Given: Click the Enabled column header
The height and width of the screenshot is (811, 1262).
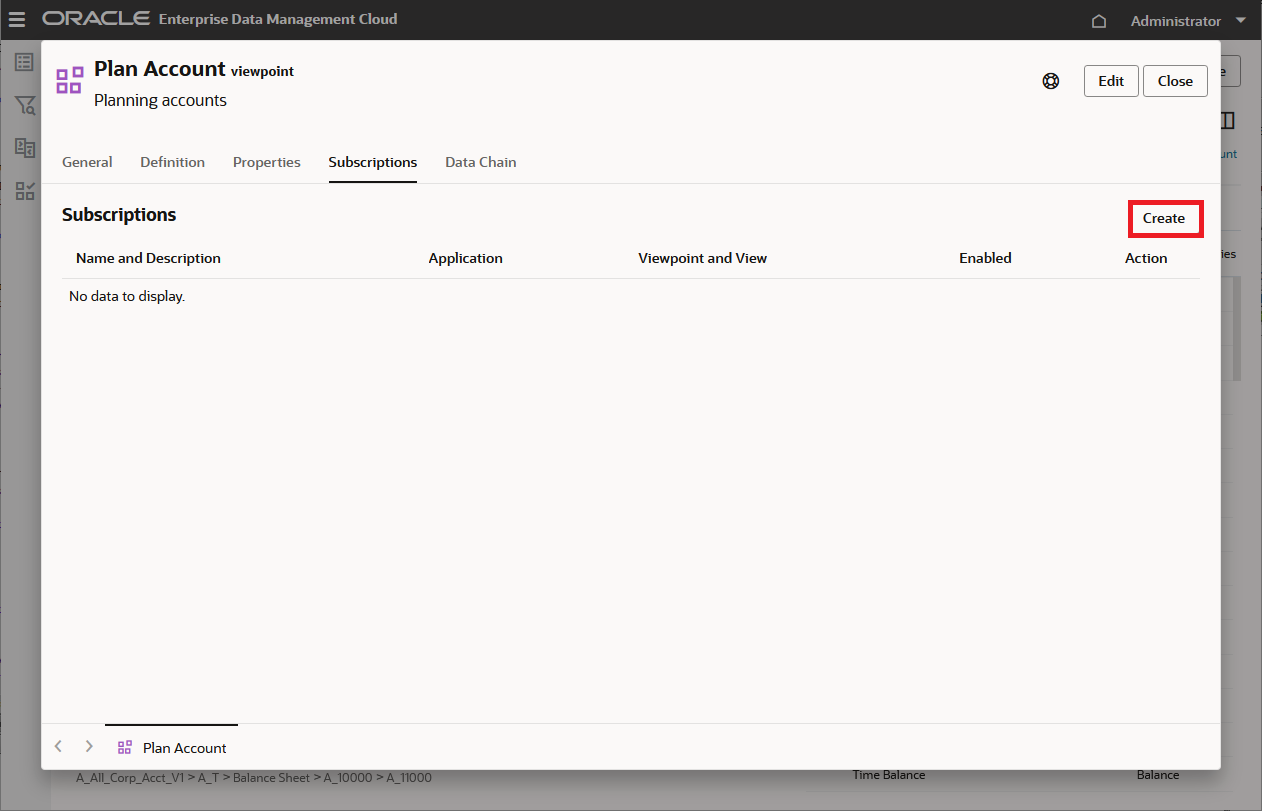Looking at the screenshot, I should point(985,258).
